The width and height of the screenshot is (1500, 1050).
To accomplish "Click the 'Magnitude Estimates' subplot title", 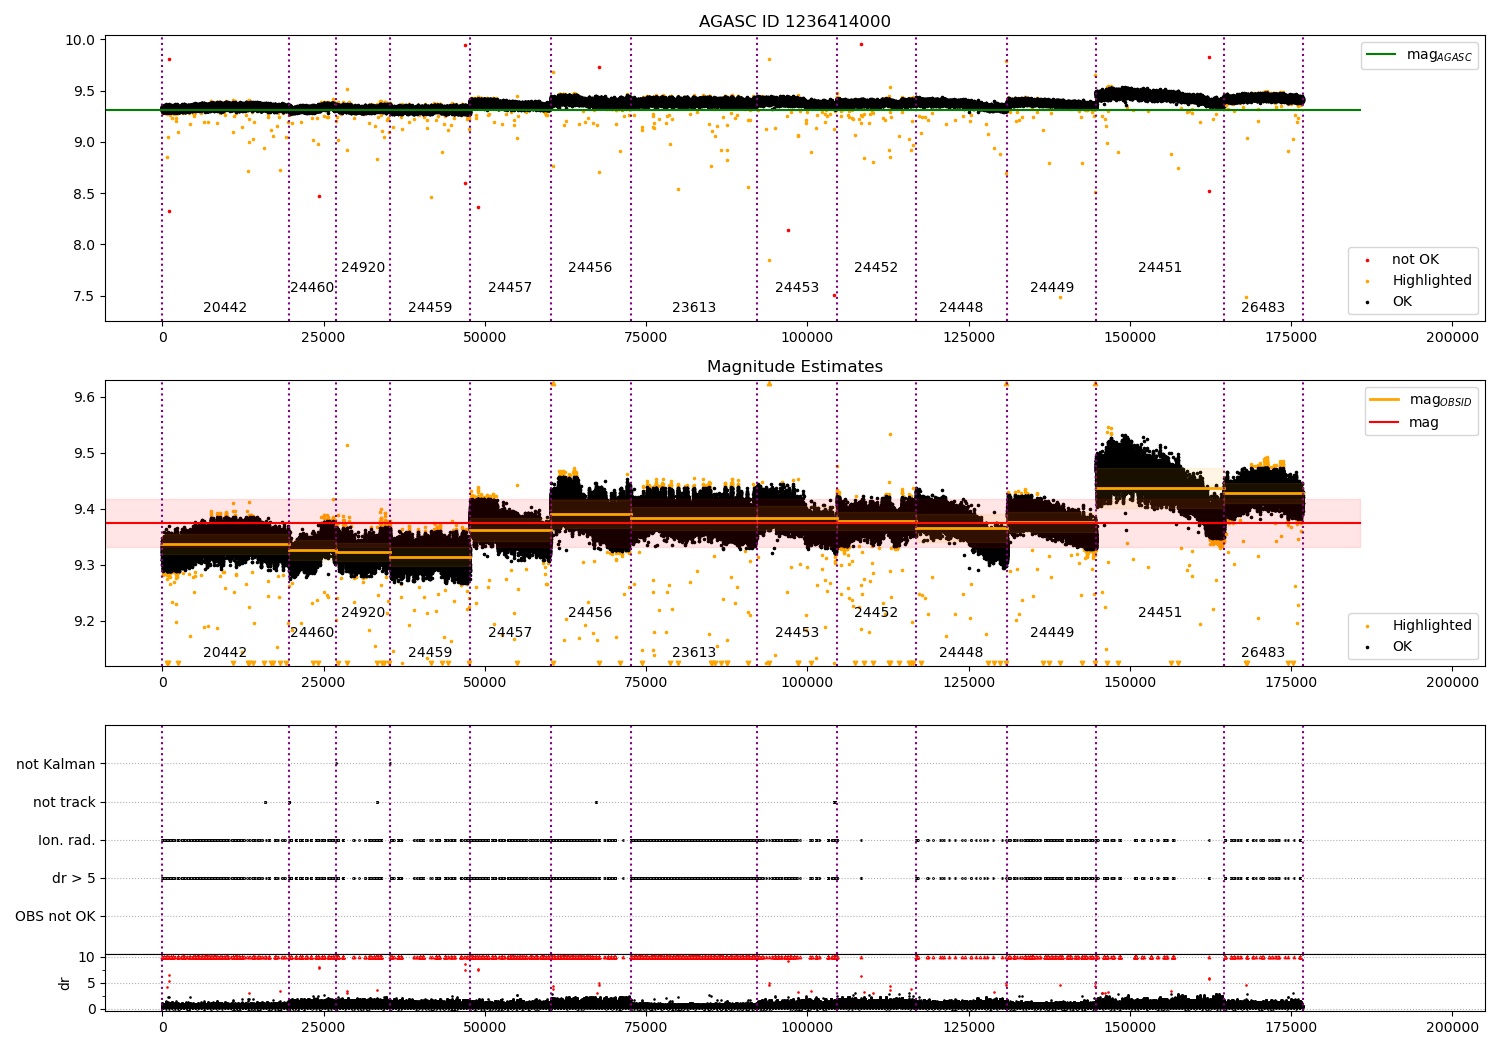I will pyautogui.click(x=794, y=367).
